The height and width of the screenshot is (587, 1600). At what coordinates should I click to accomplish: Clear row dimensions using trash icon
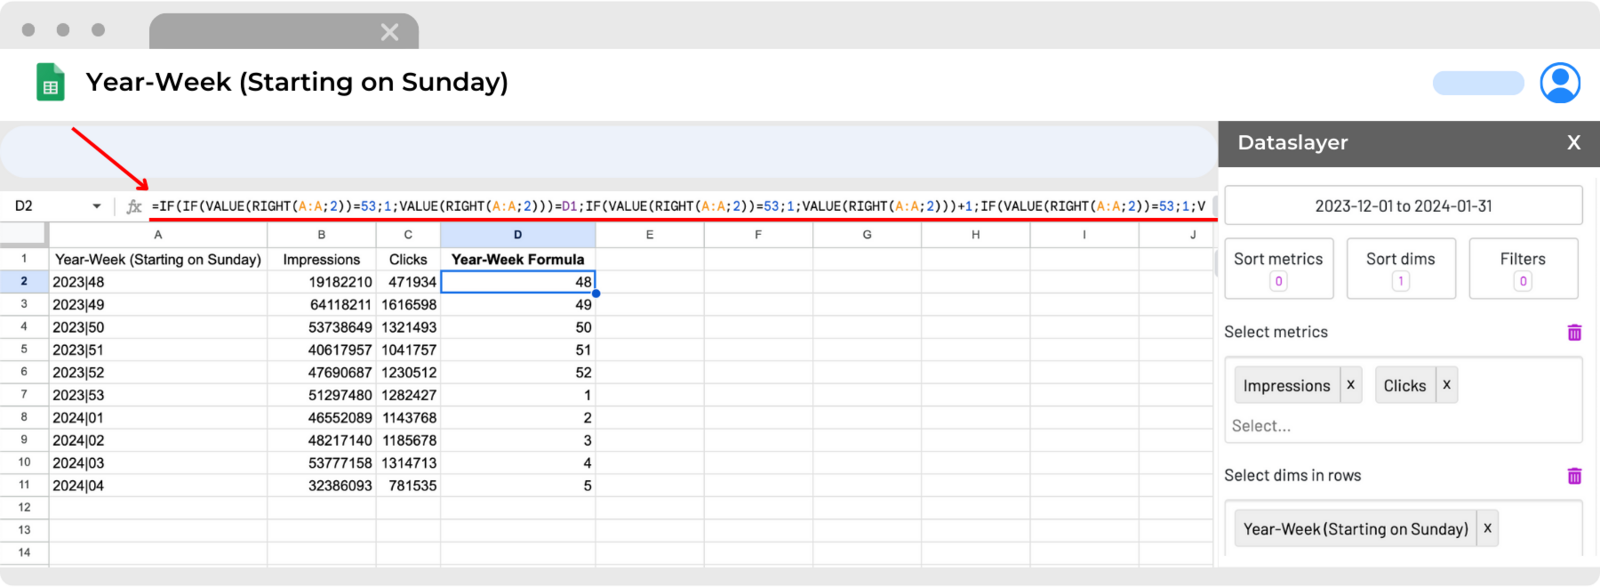pos(1574,476)
